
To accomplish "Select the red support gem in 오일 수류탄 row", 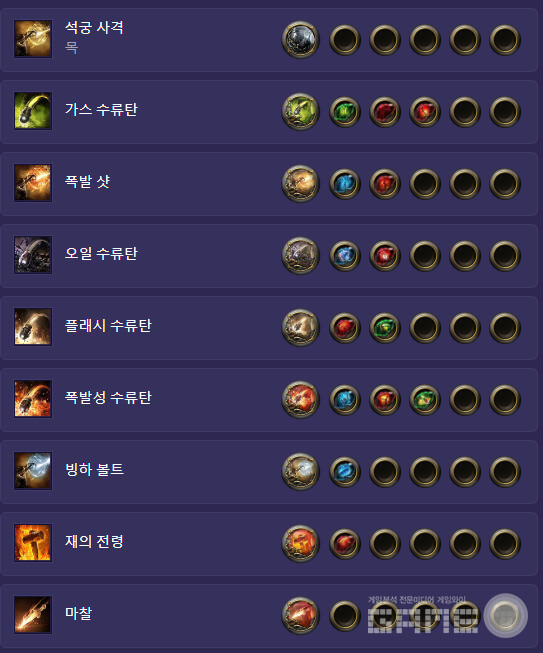I will click(385, 256).
